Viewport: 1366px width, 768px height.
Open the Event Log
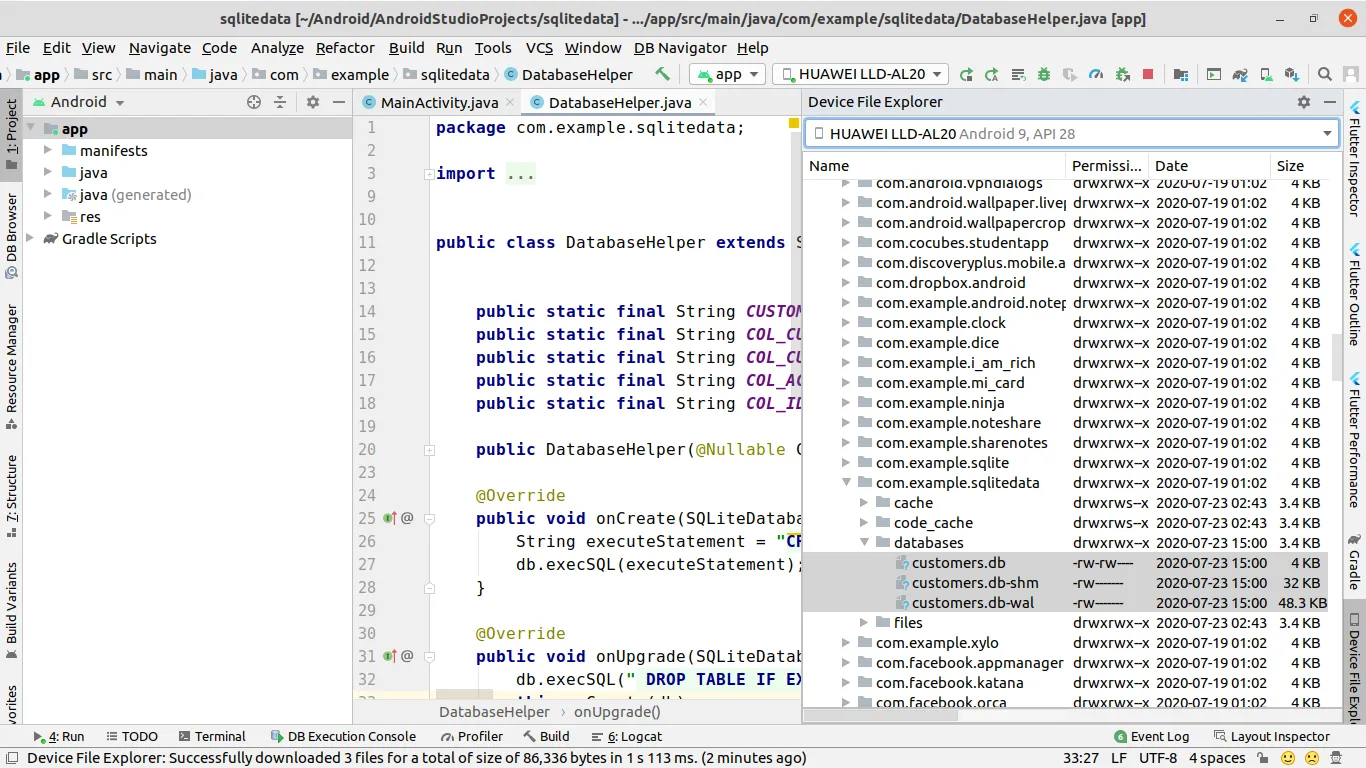[x=1151, y=736]
